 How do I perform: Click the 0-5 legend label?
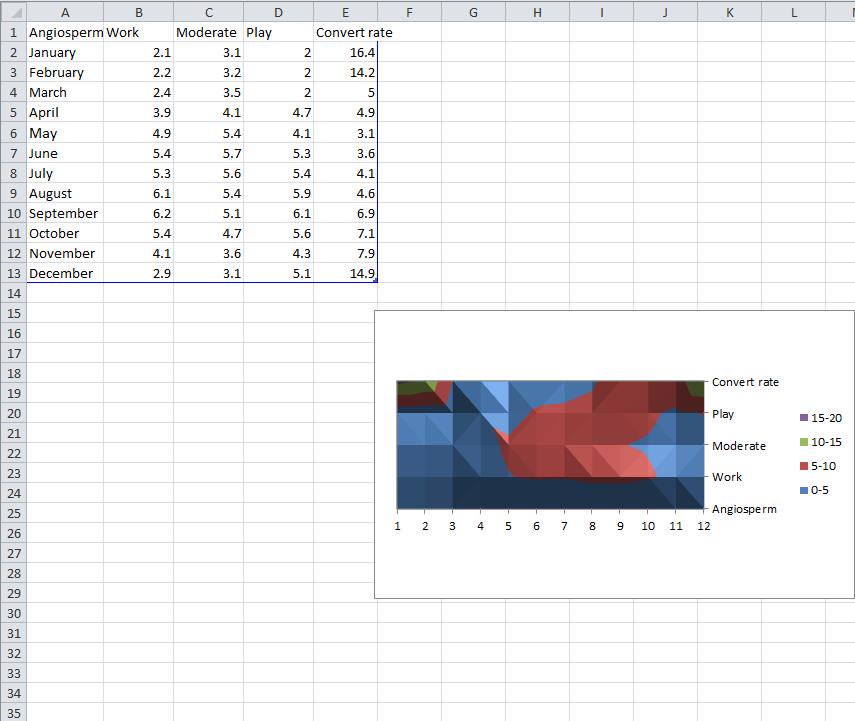point(820,490)
